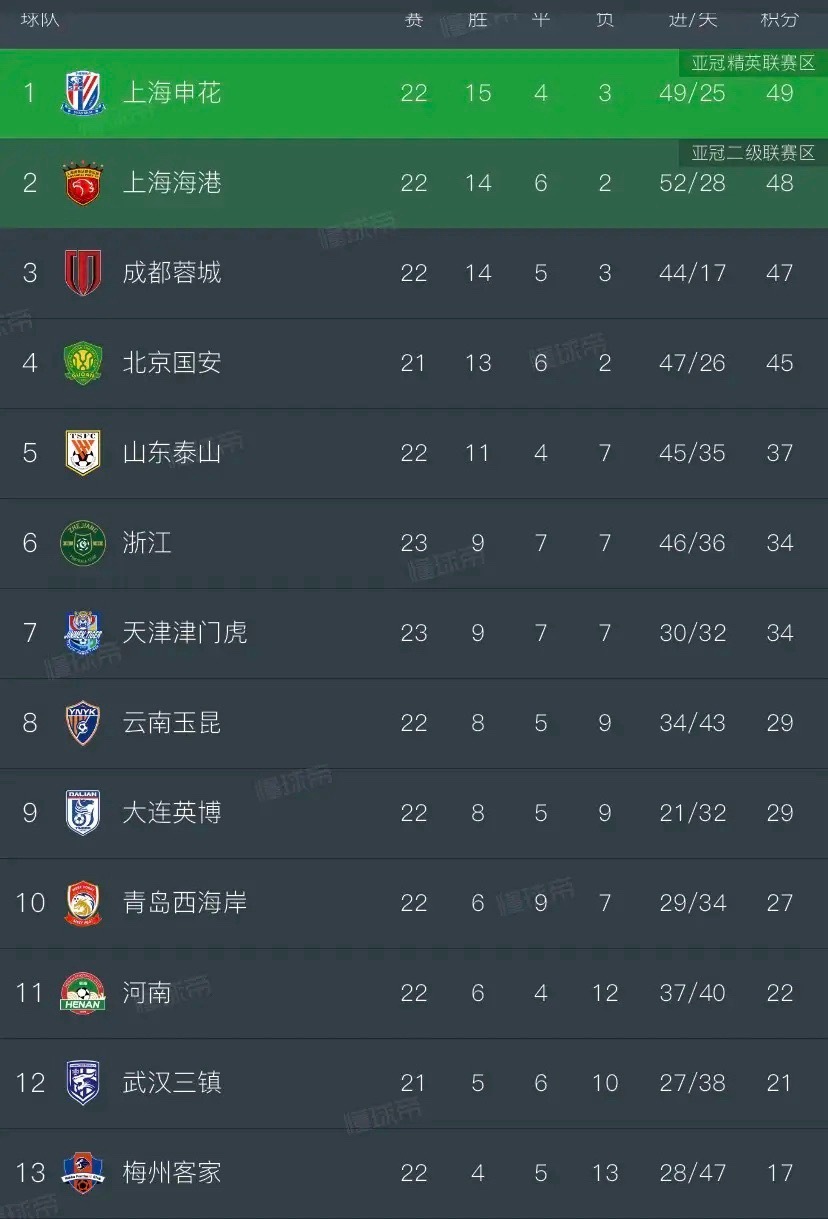Open the Qingdao West Coast (青岛西海岸) crest
Screen dimensions: 828x1219
click(83, 903)
